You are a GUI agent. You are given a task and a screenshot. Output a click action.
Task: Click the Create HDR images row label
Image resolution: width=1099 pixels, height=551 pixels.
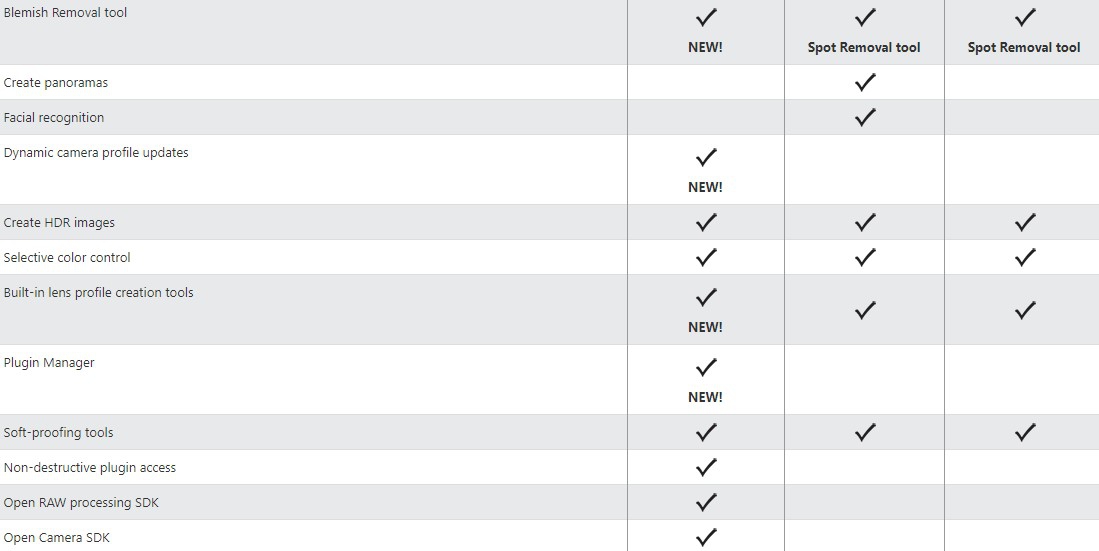(52, 223)
